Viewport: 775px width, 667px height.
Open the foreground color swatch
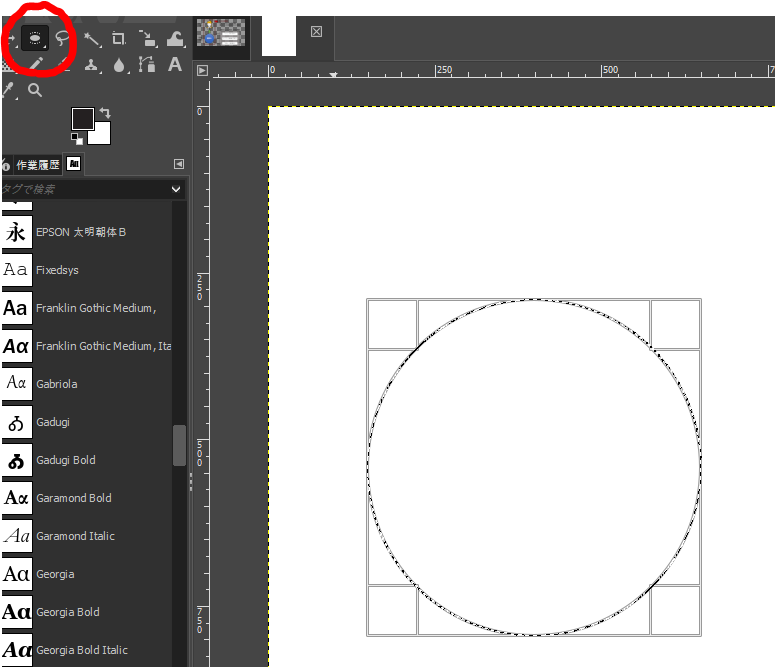[81, 118]
